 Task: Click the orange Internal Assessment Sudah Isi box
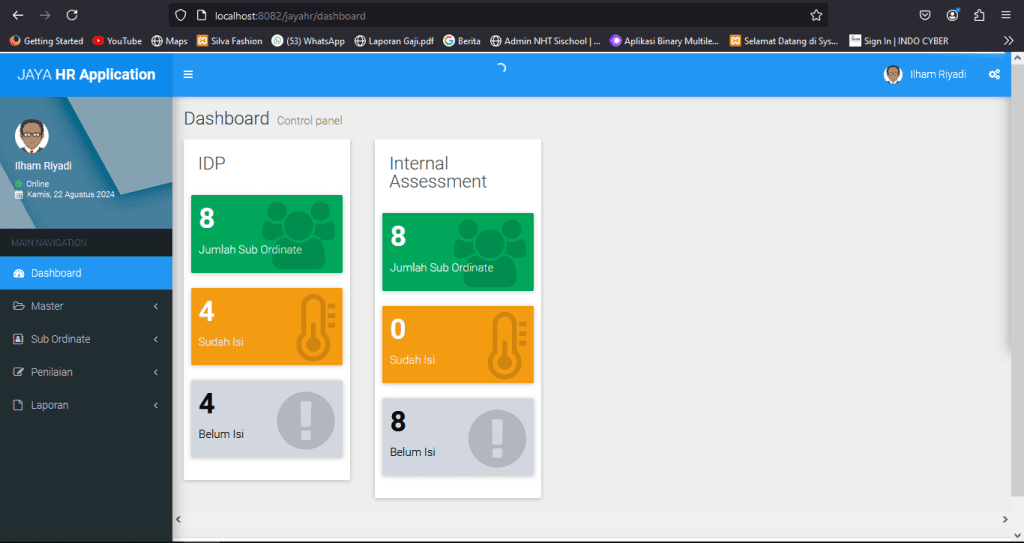pyautogui.click(x=457, y=344)
